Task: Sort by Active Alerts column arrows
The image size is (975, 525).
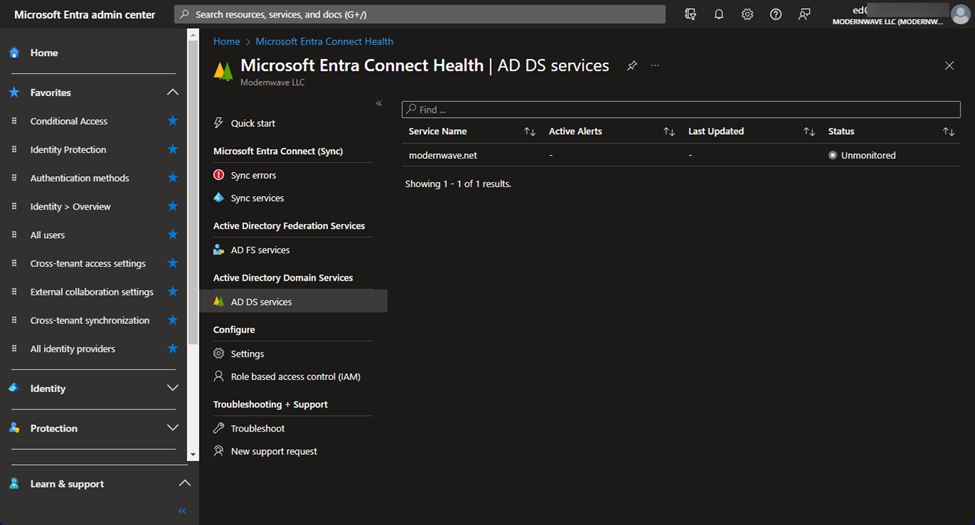Action: click(x=669, y=131)
